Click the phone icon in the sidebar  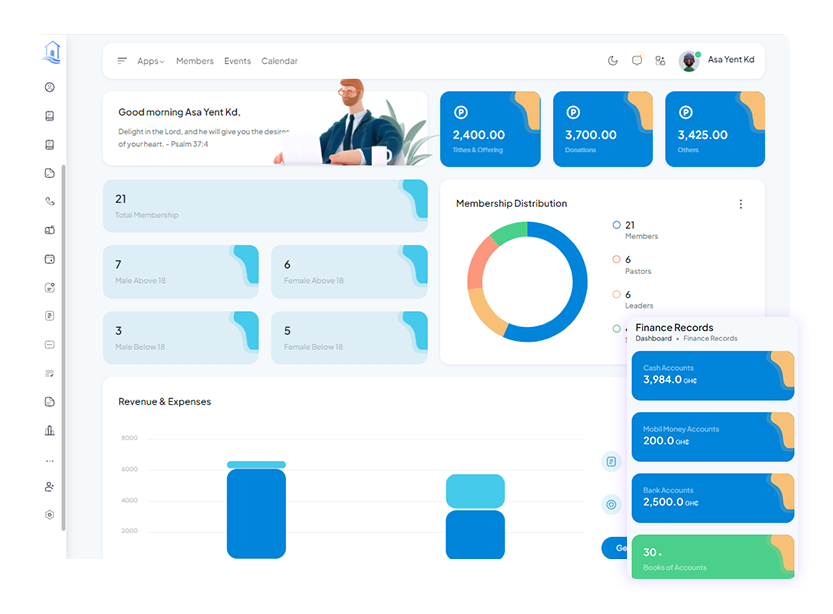point(50,202)
